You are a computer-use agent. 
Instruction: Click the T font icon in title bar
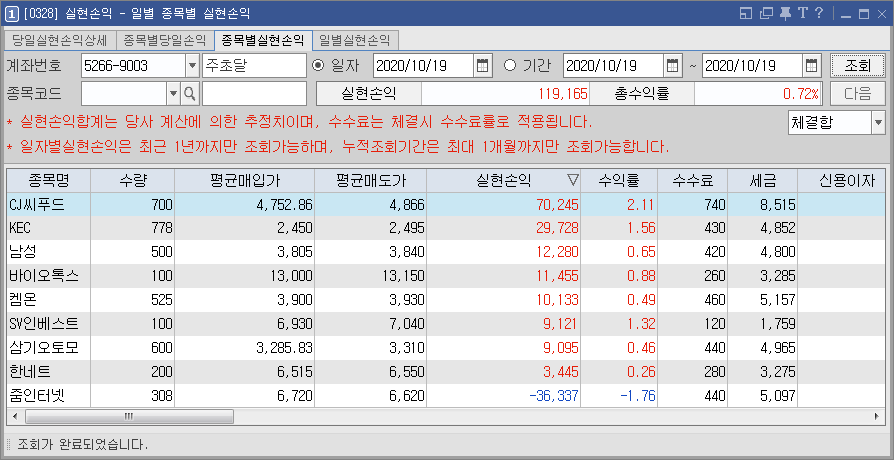point(803,13)
